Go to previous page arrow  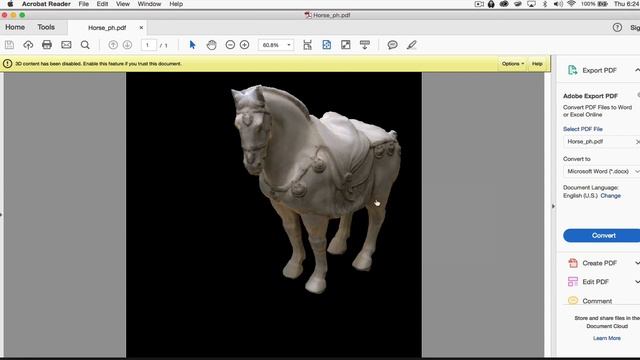(113, 45)
